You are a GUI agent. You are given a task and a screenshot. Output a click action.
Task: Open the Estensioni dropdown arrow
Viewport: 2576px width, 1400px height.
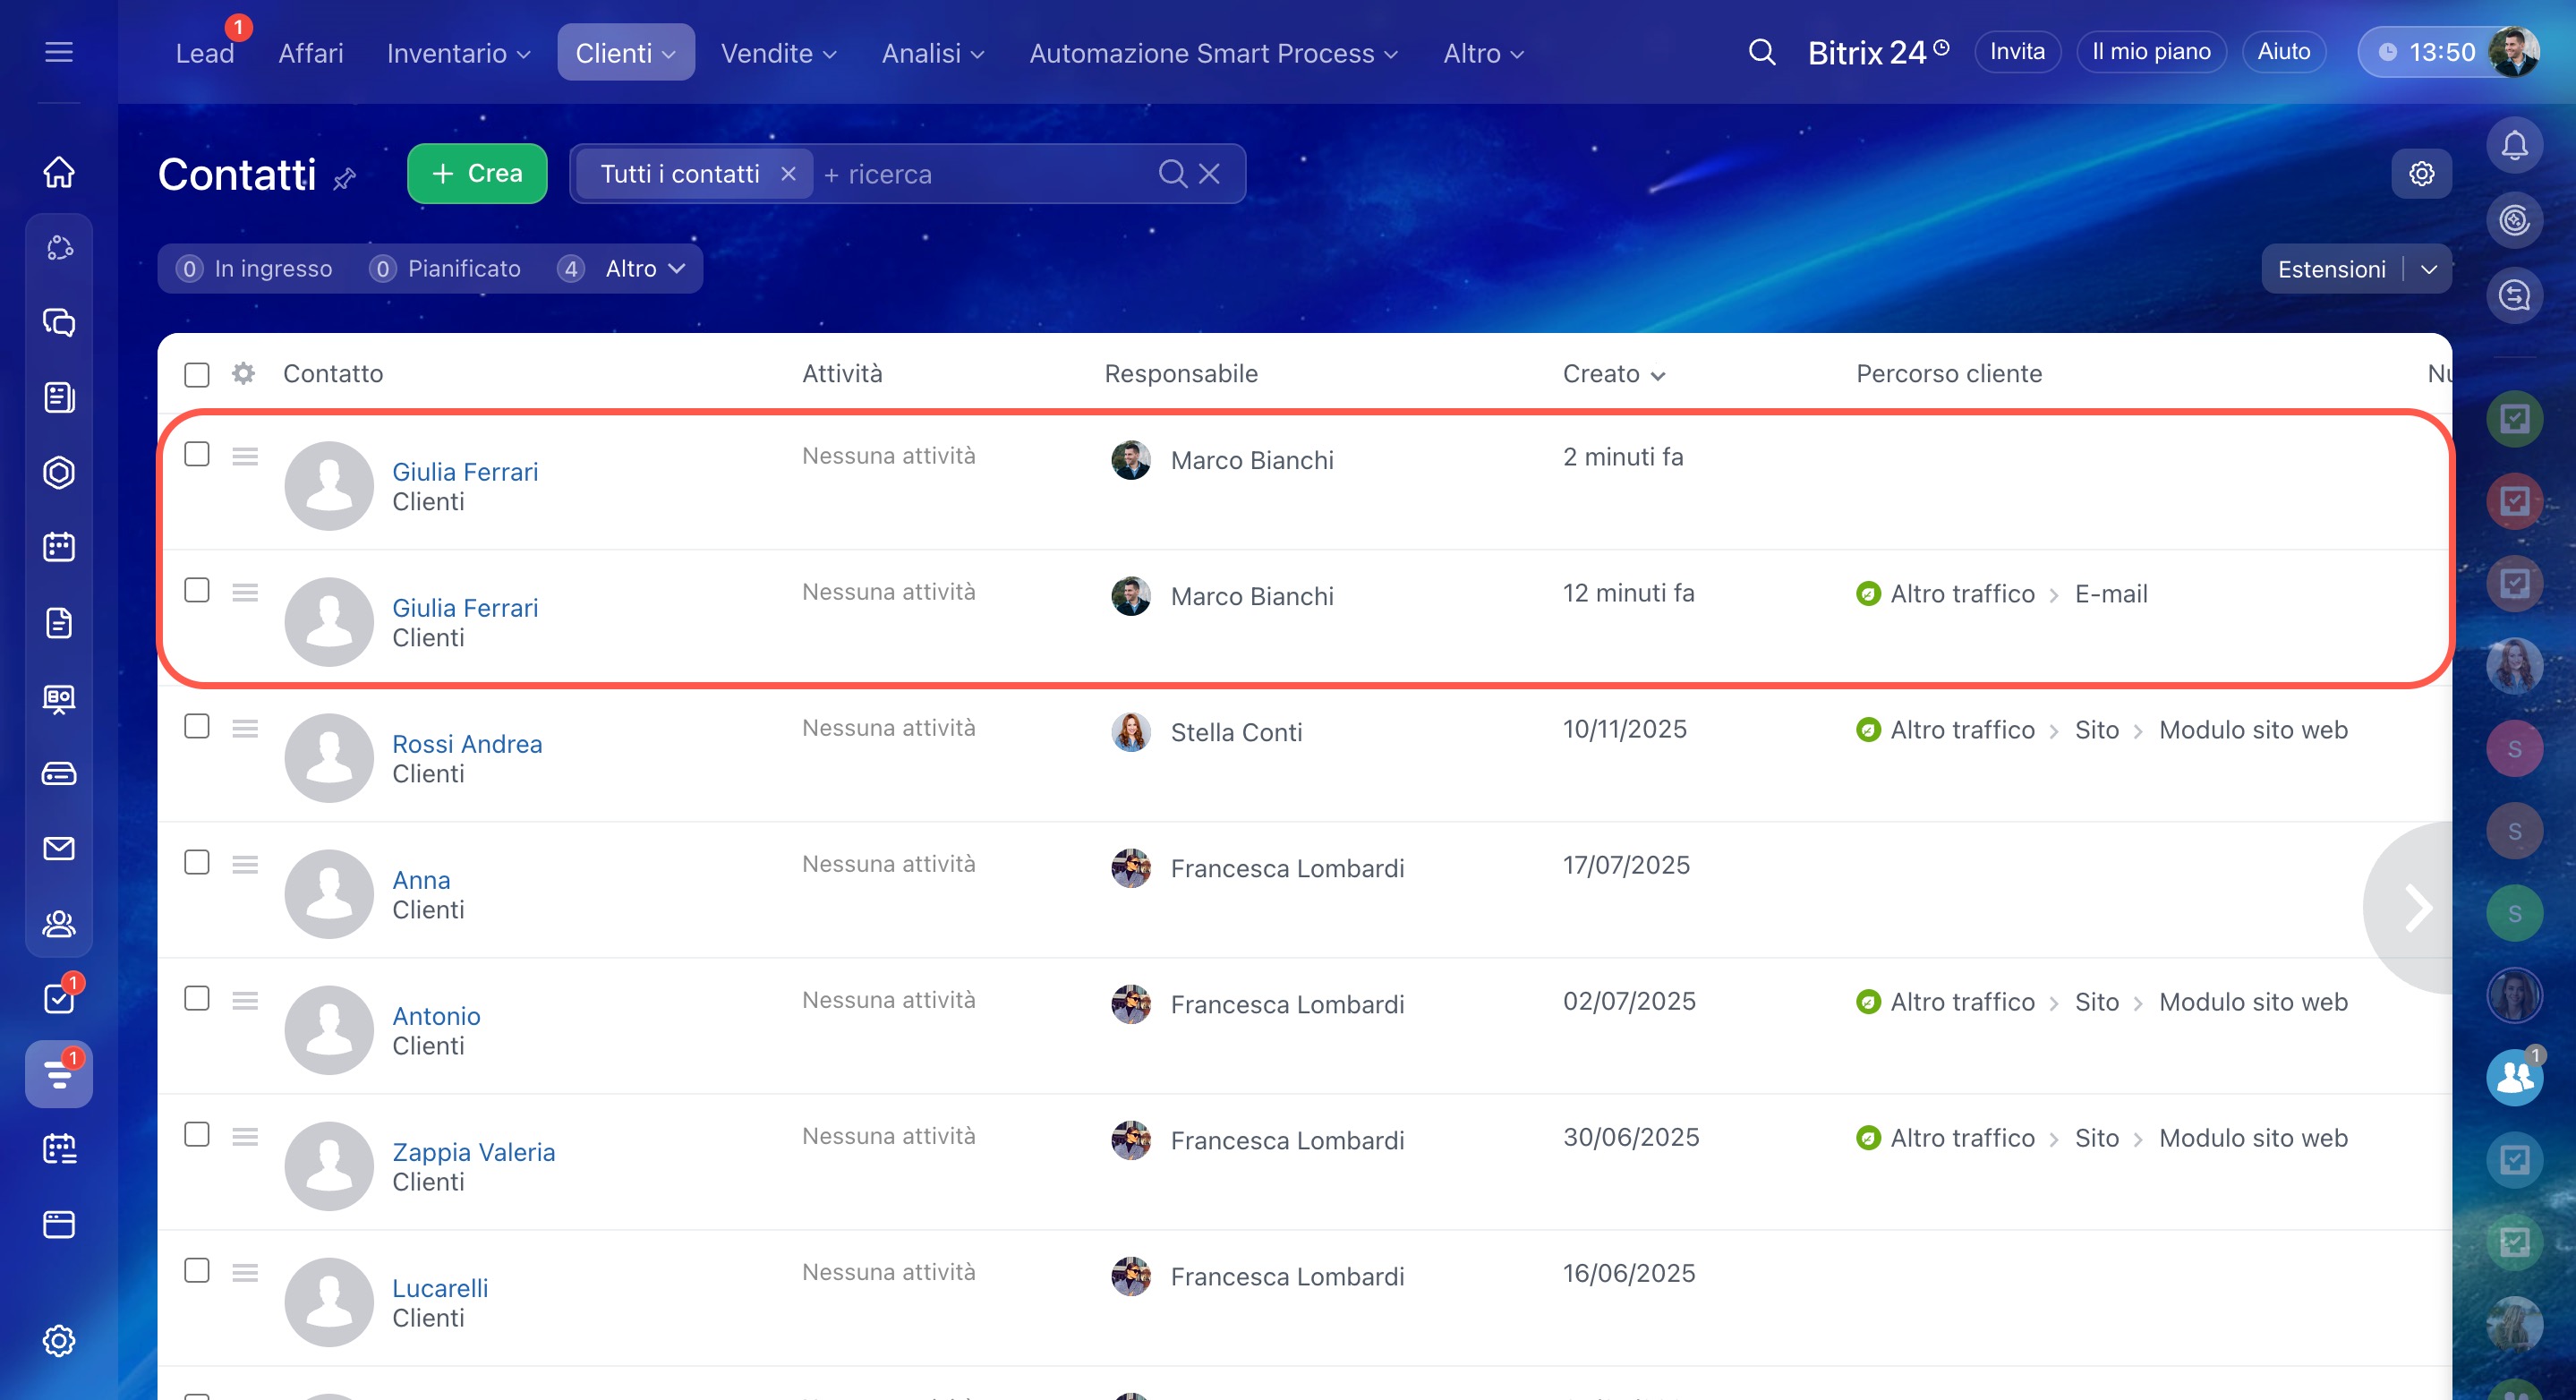(x=2429, y=269)
